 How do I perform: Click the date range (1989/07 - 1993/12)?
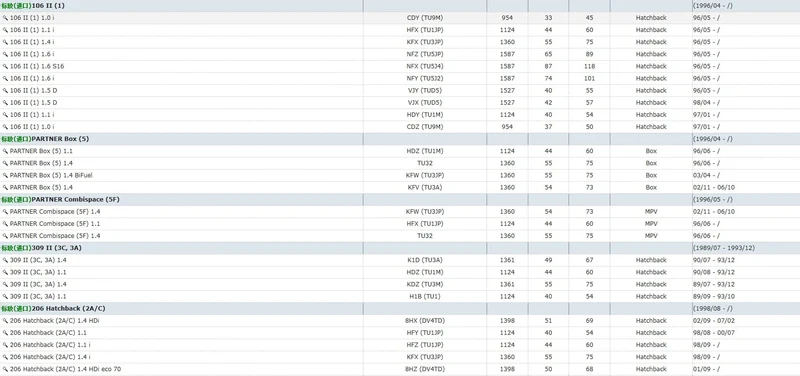pyautogui.click(x=723, y=248)
